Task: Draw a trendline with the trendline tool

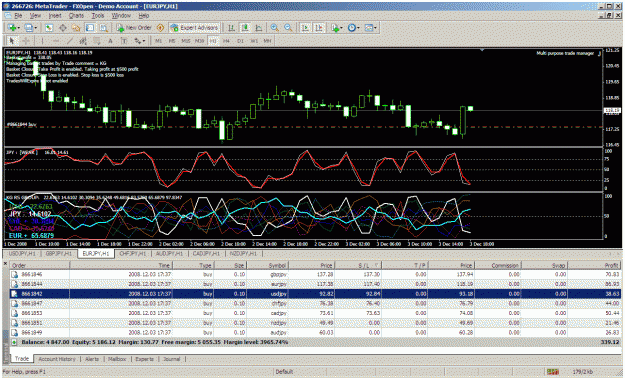Action: [69, 41]
